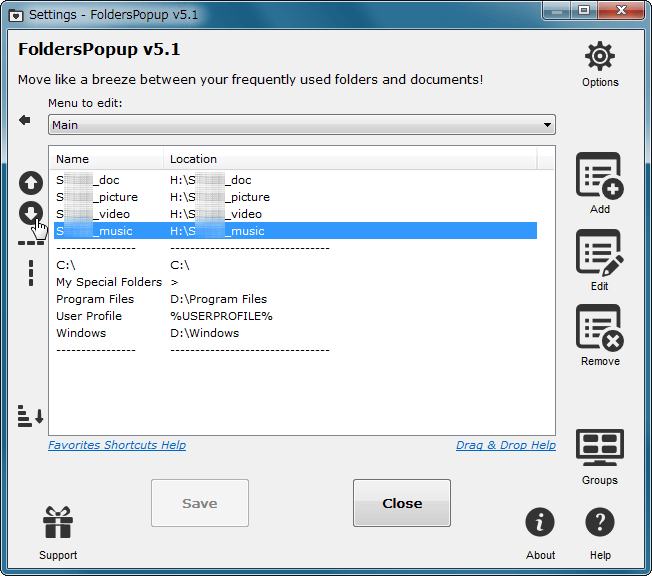Open the Help question mark icon

600,522
